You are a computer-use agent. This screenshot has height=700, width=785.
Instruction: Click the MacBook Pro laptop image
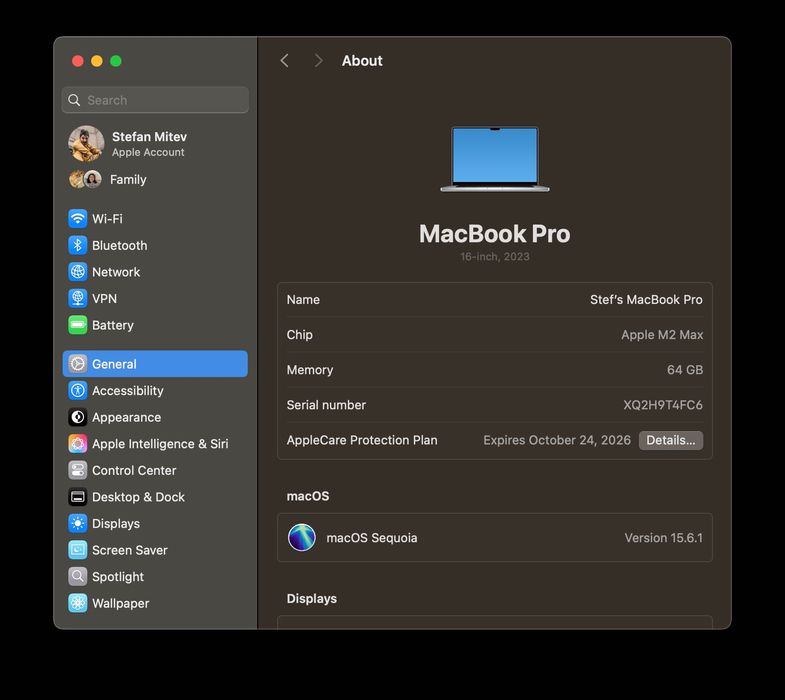[495, 159]
